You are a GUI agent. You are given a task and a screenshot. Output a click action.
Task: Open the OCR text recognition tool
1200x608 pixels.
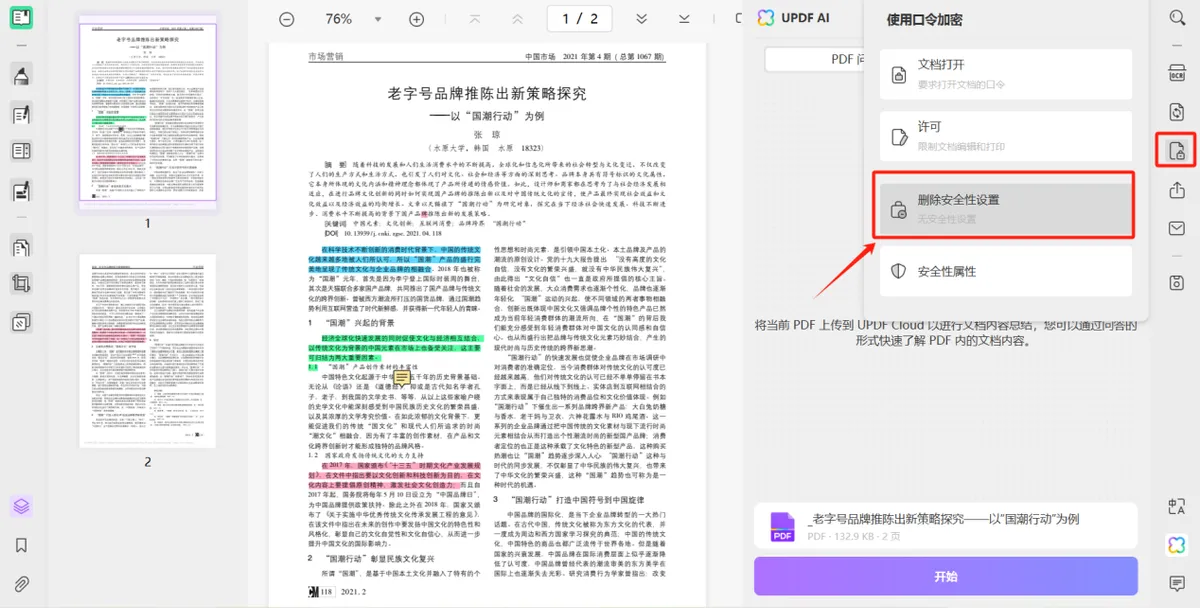coord(1176,72)
